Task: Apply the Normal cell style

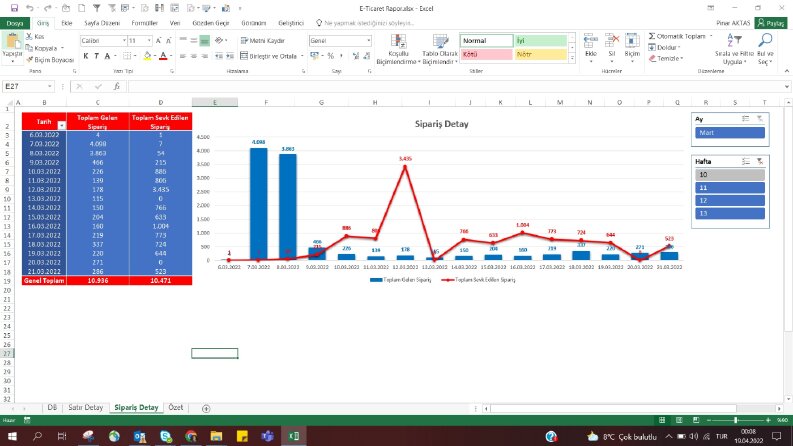Action: tap(486, 40)
